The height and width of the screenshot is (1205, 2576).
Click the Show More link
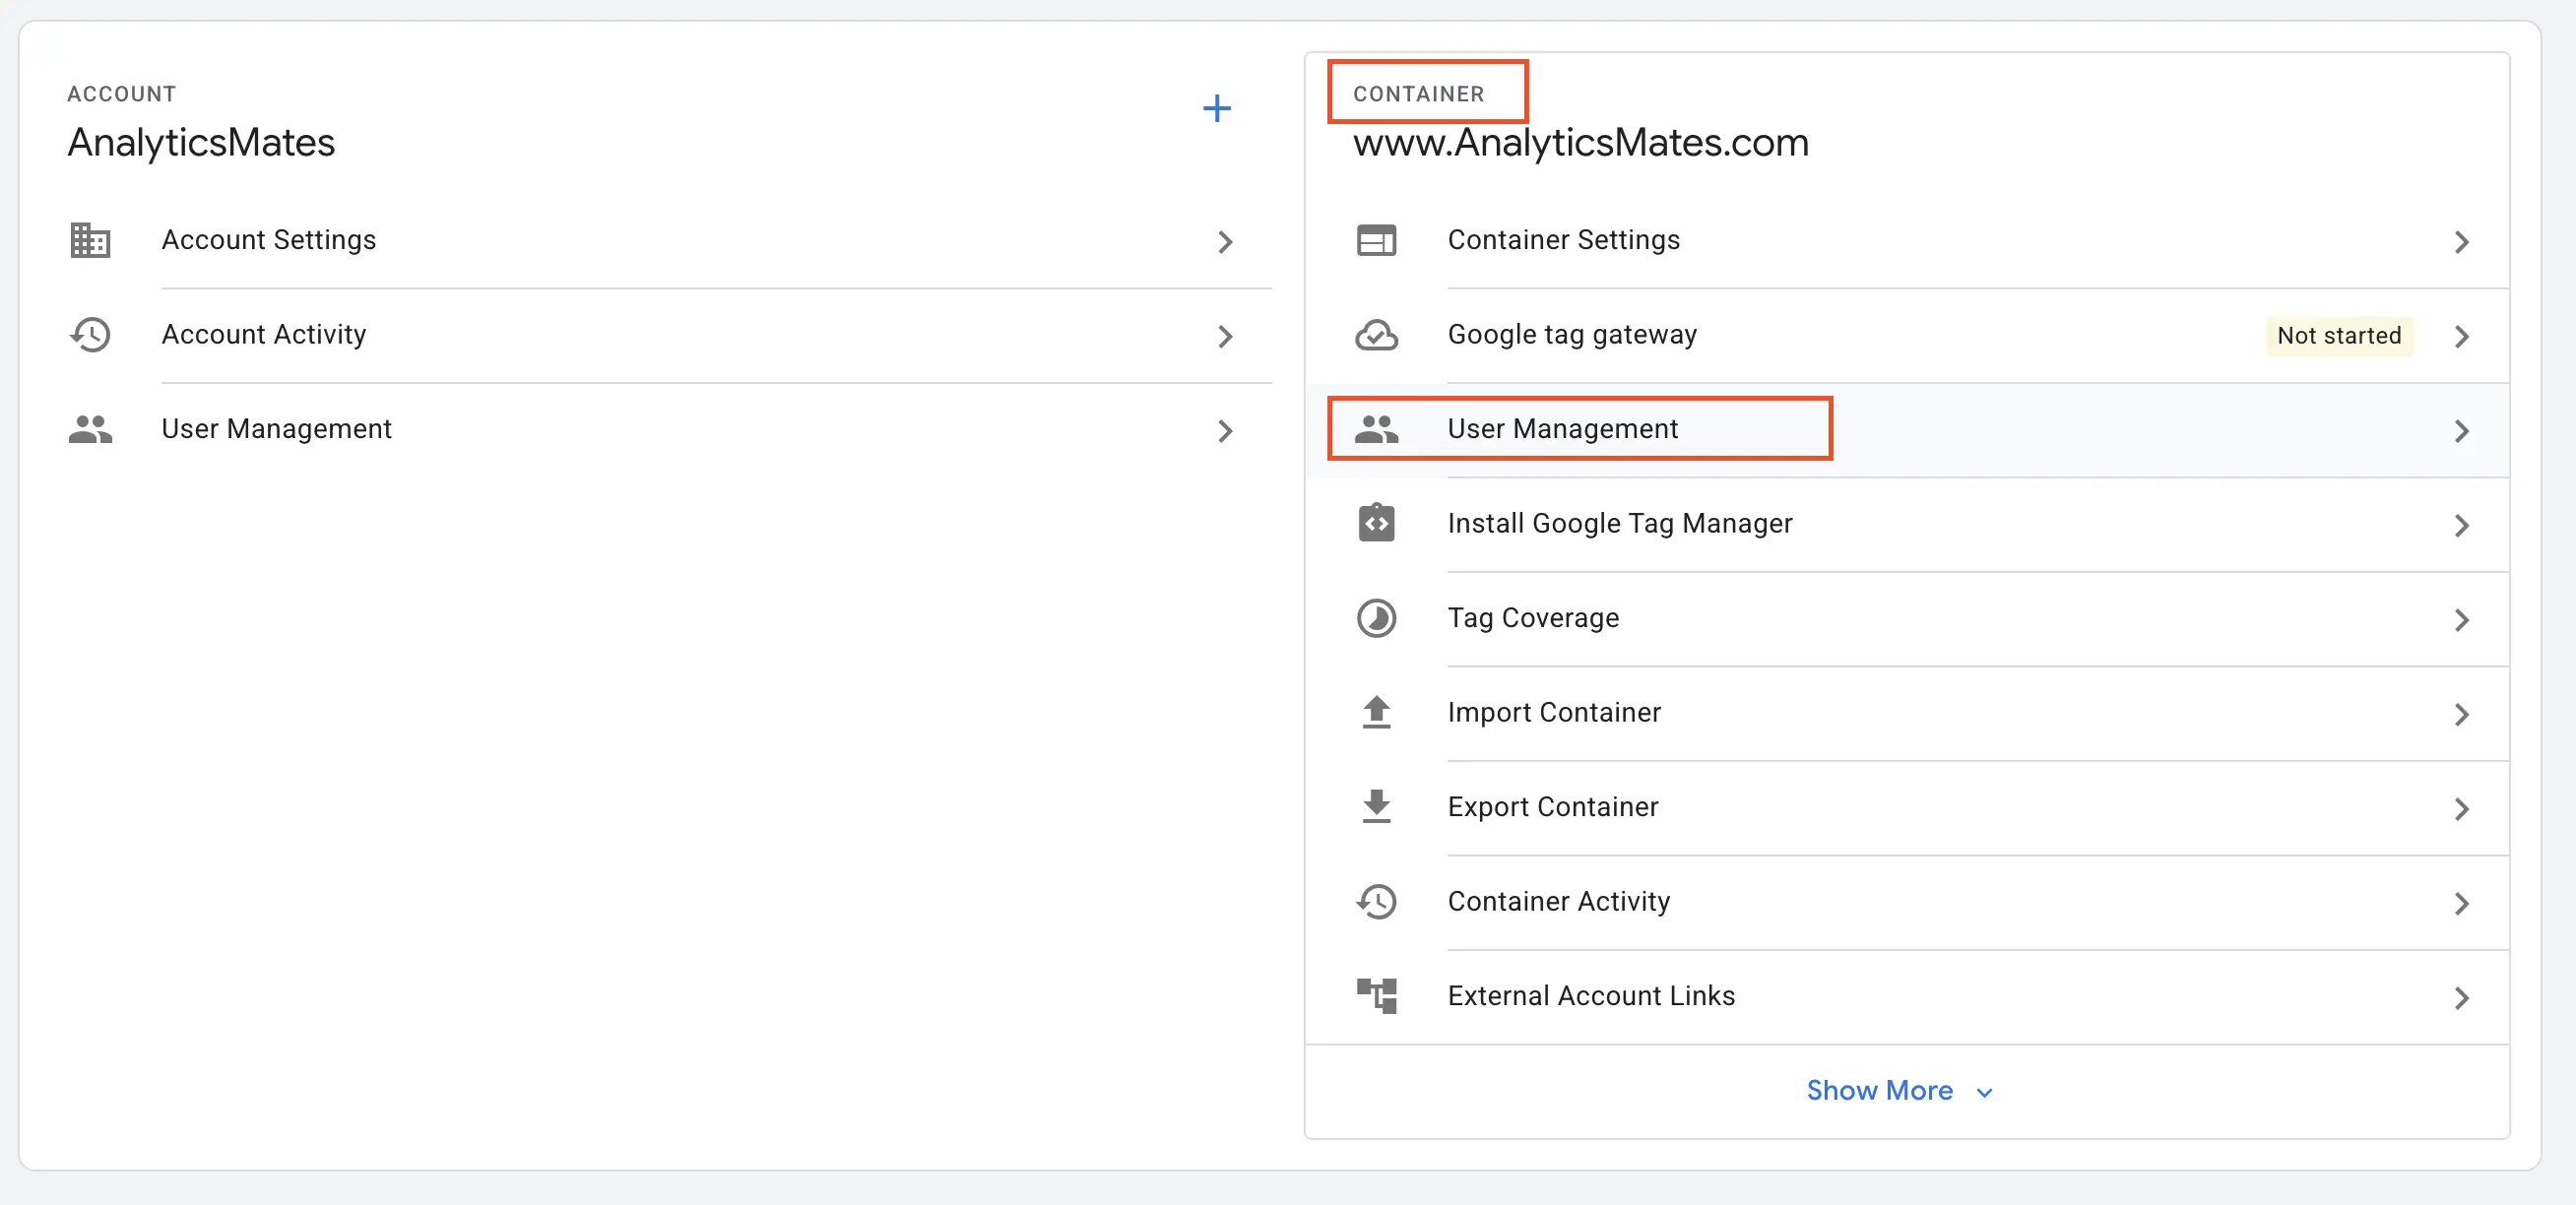[x=1879, y=1090]
